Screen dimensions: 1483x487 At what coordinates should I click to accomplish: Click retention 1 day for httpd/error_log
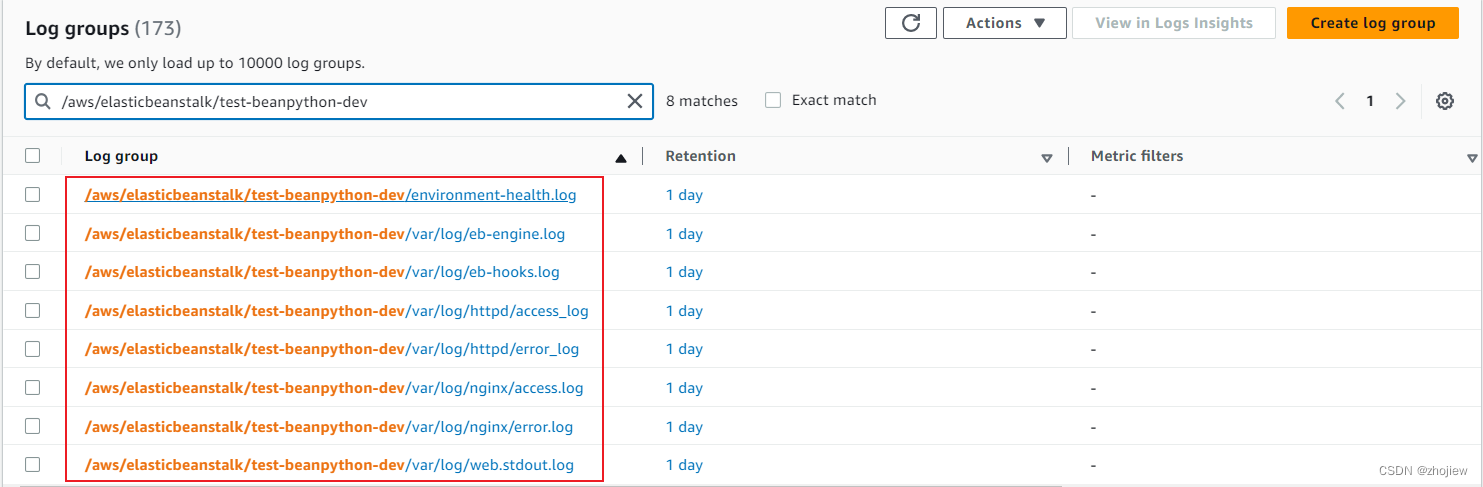685,349
